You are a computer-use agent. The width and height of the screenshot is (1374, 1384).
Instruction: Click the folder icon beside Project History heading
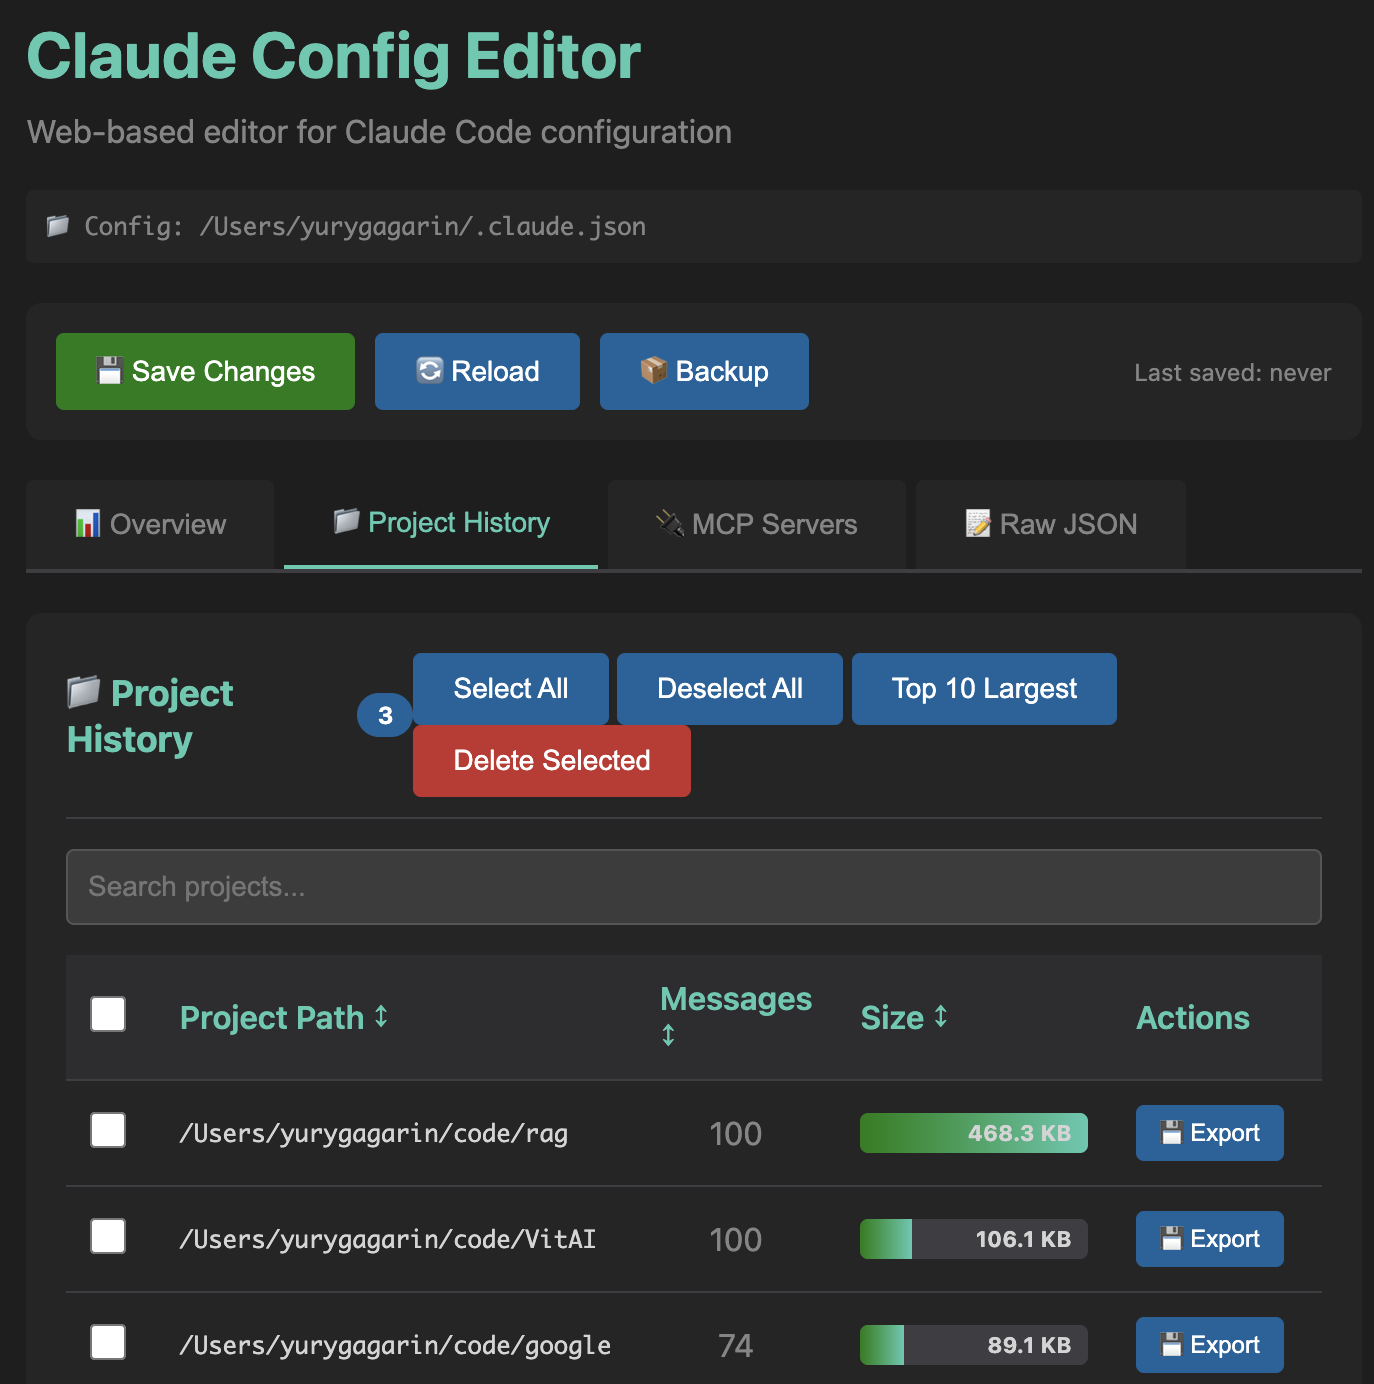point(84,691)
